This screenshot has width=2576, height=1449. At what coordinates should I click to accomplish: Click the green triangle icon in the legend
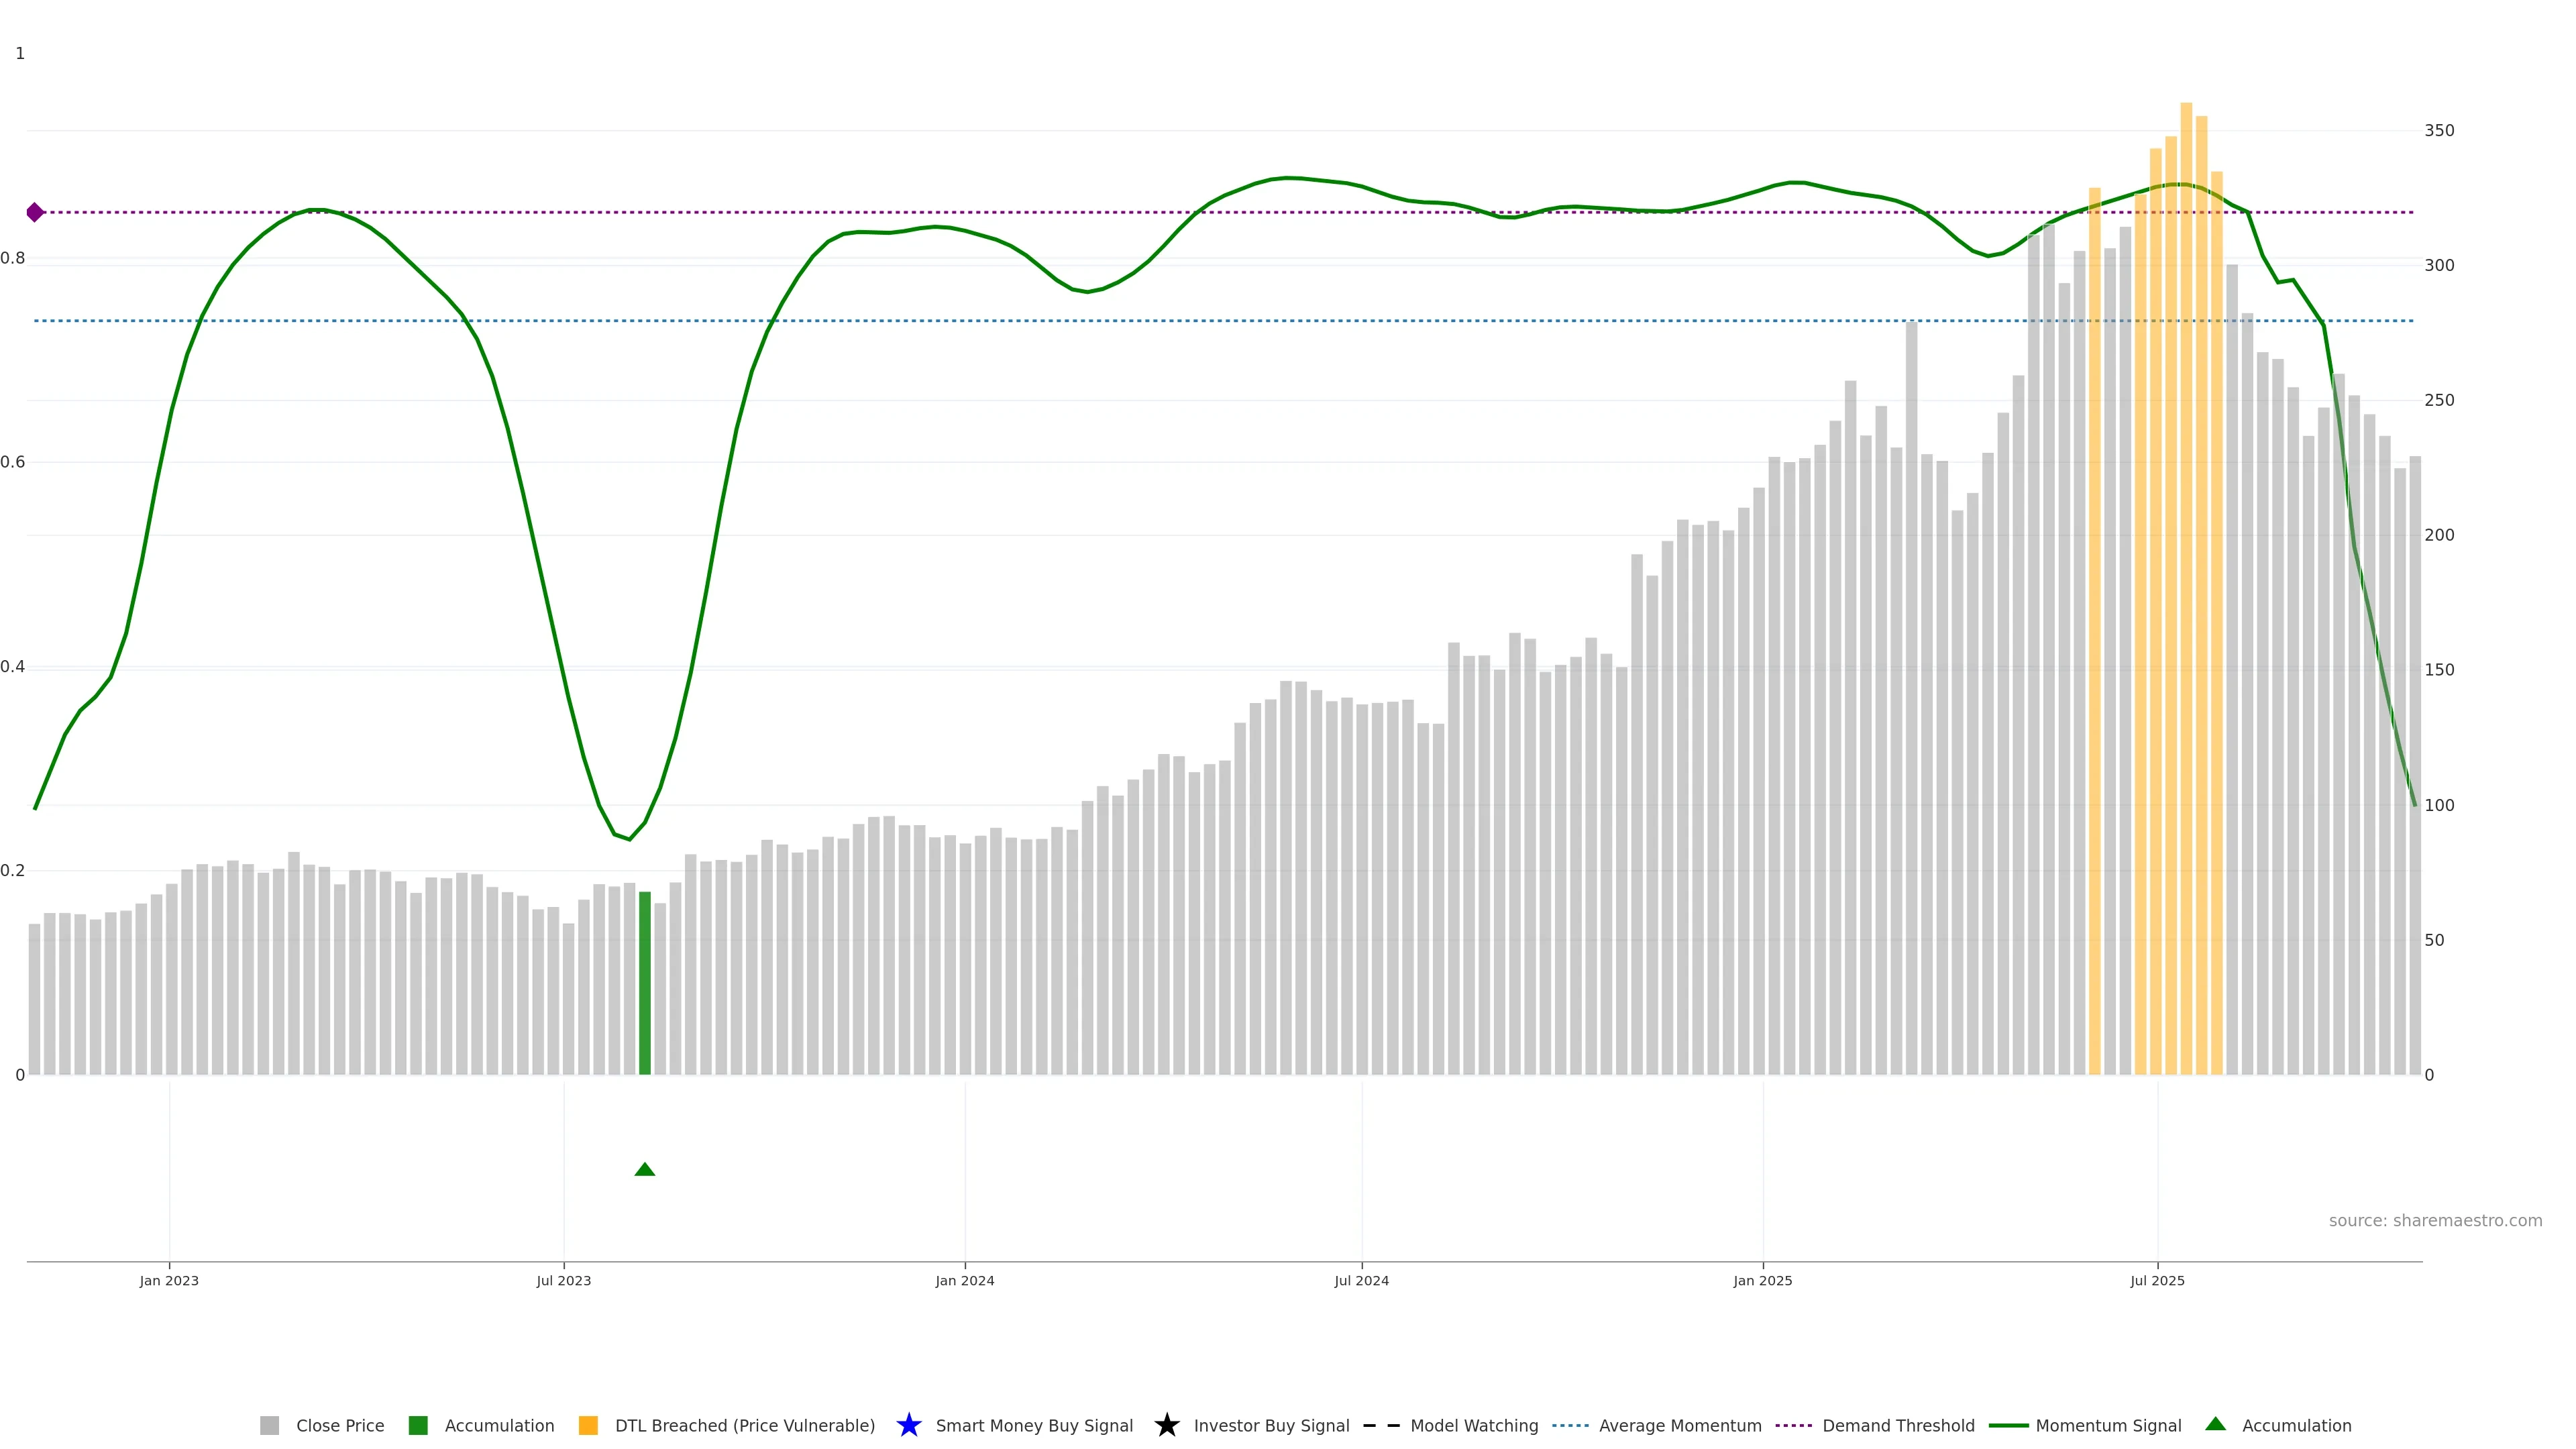[2215, 1424]
